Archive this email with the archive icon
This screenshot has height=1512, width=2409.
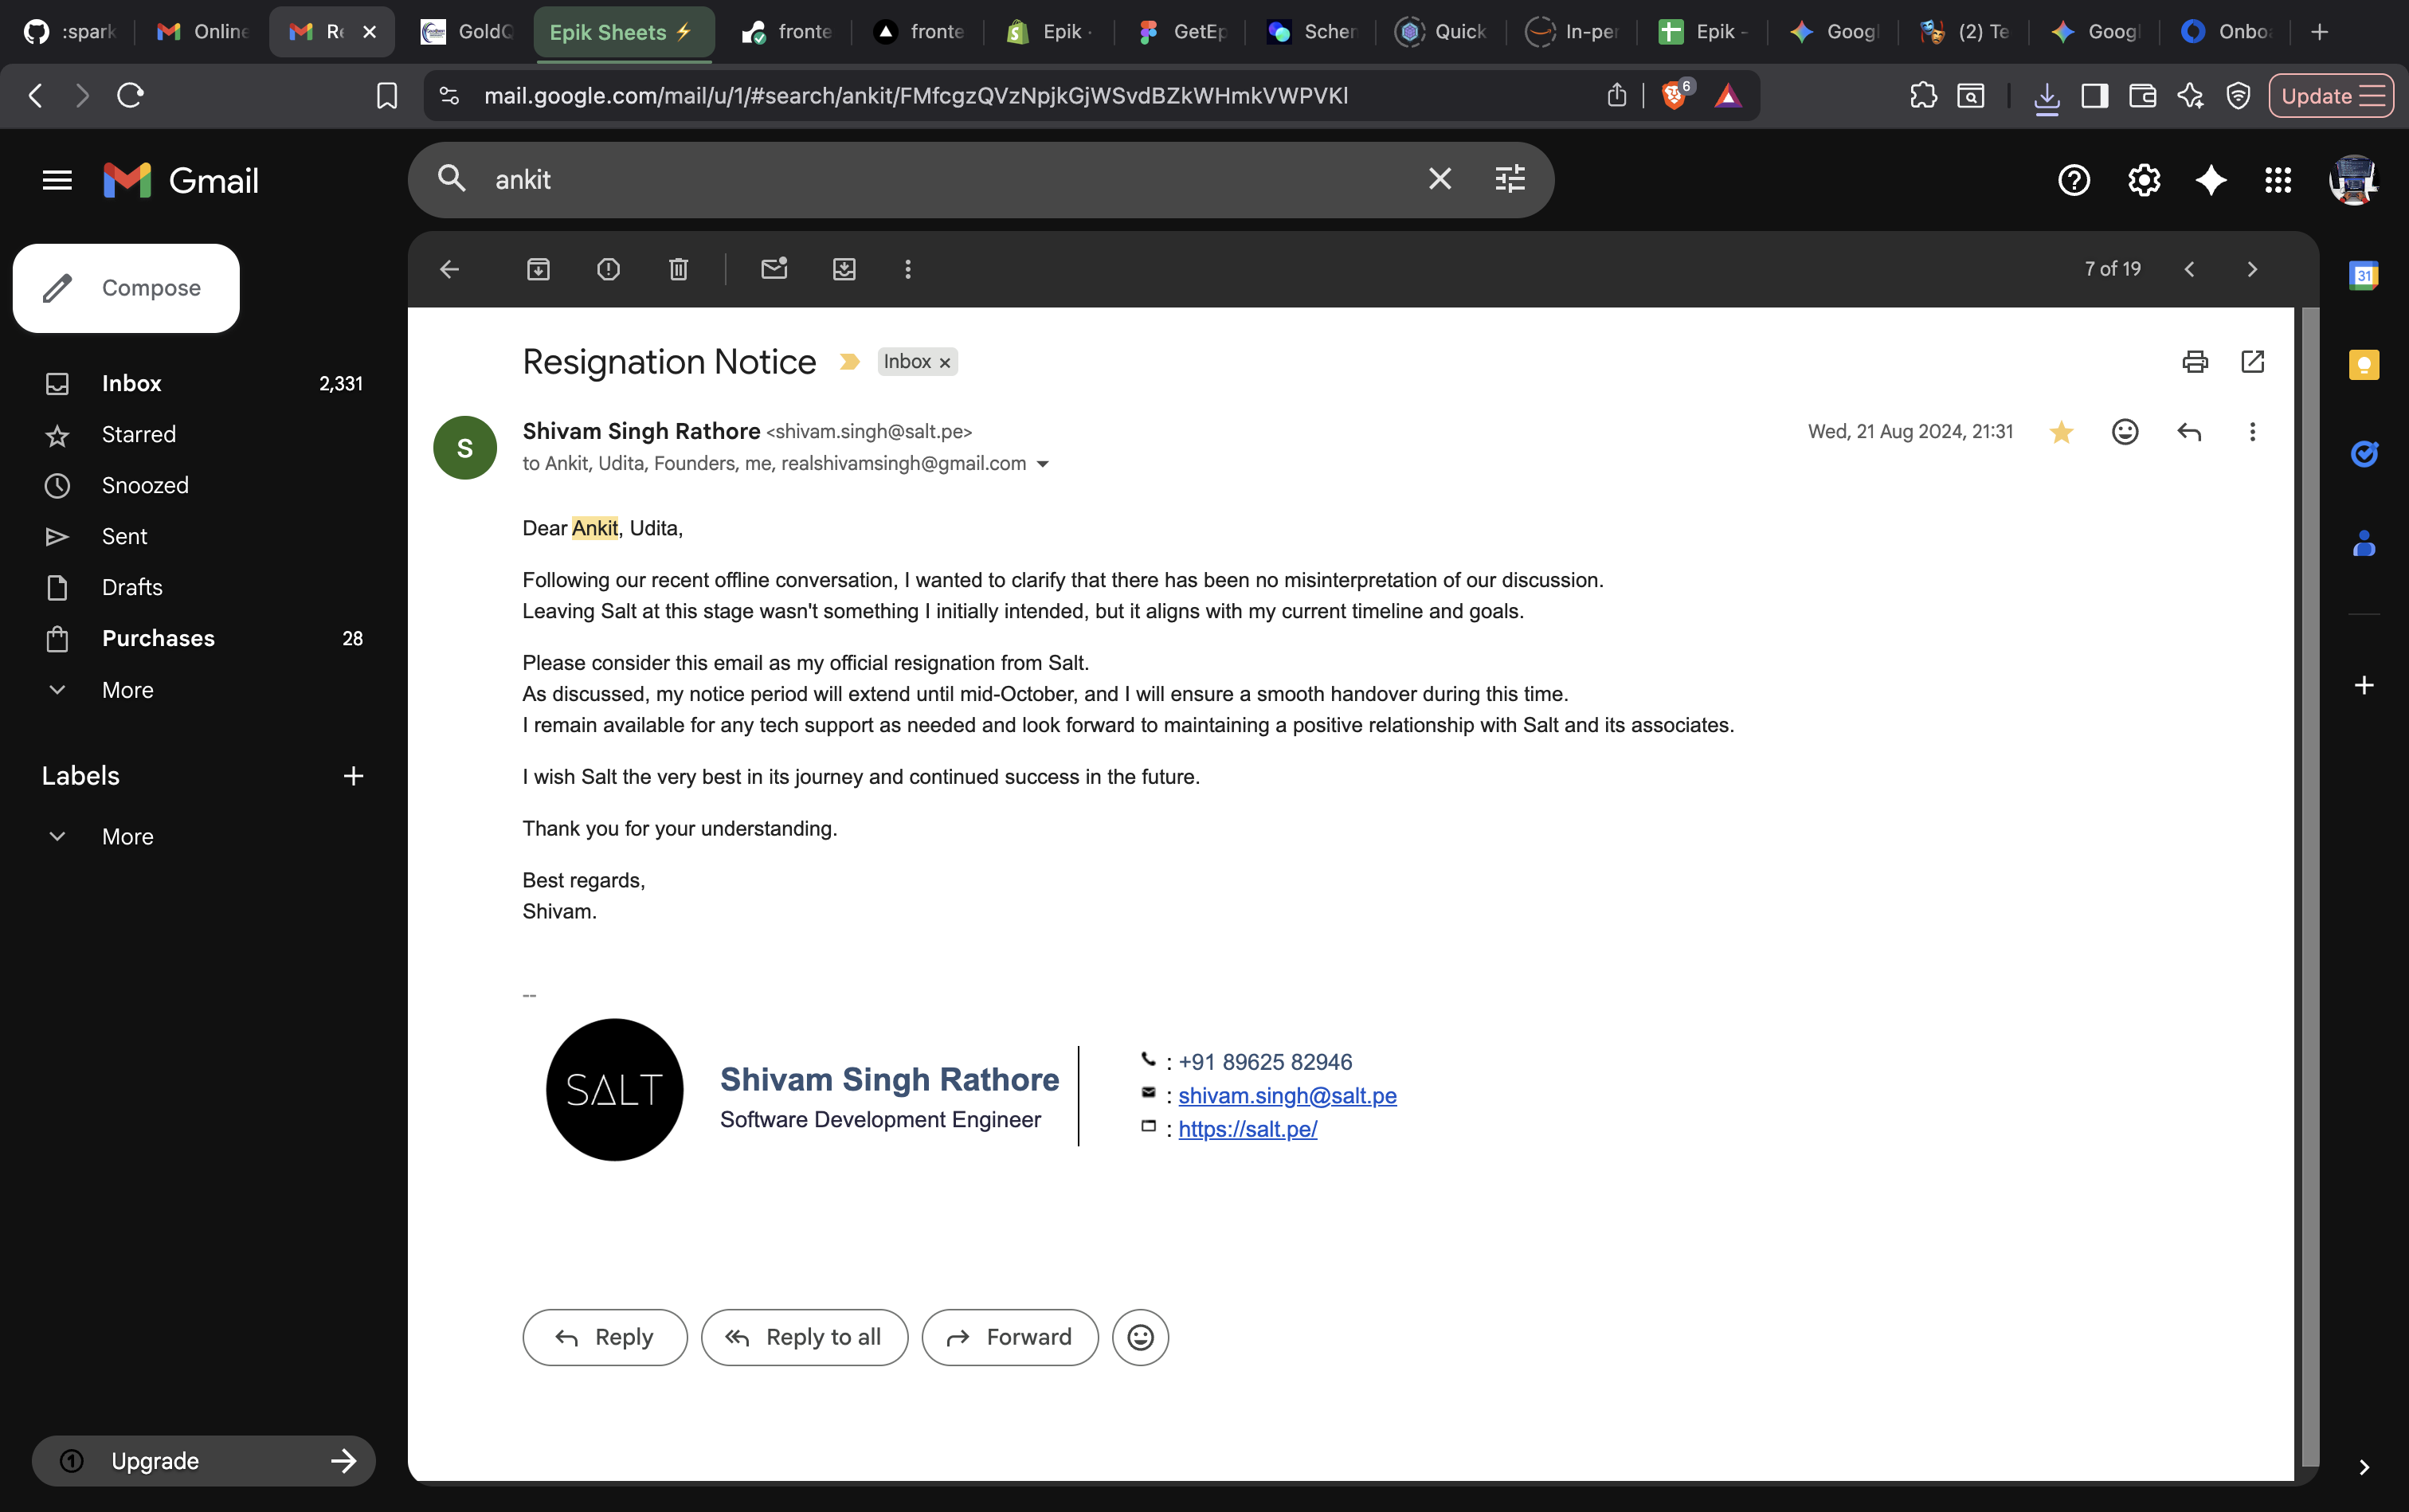(538, 269)
